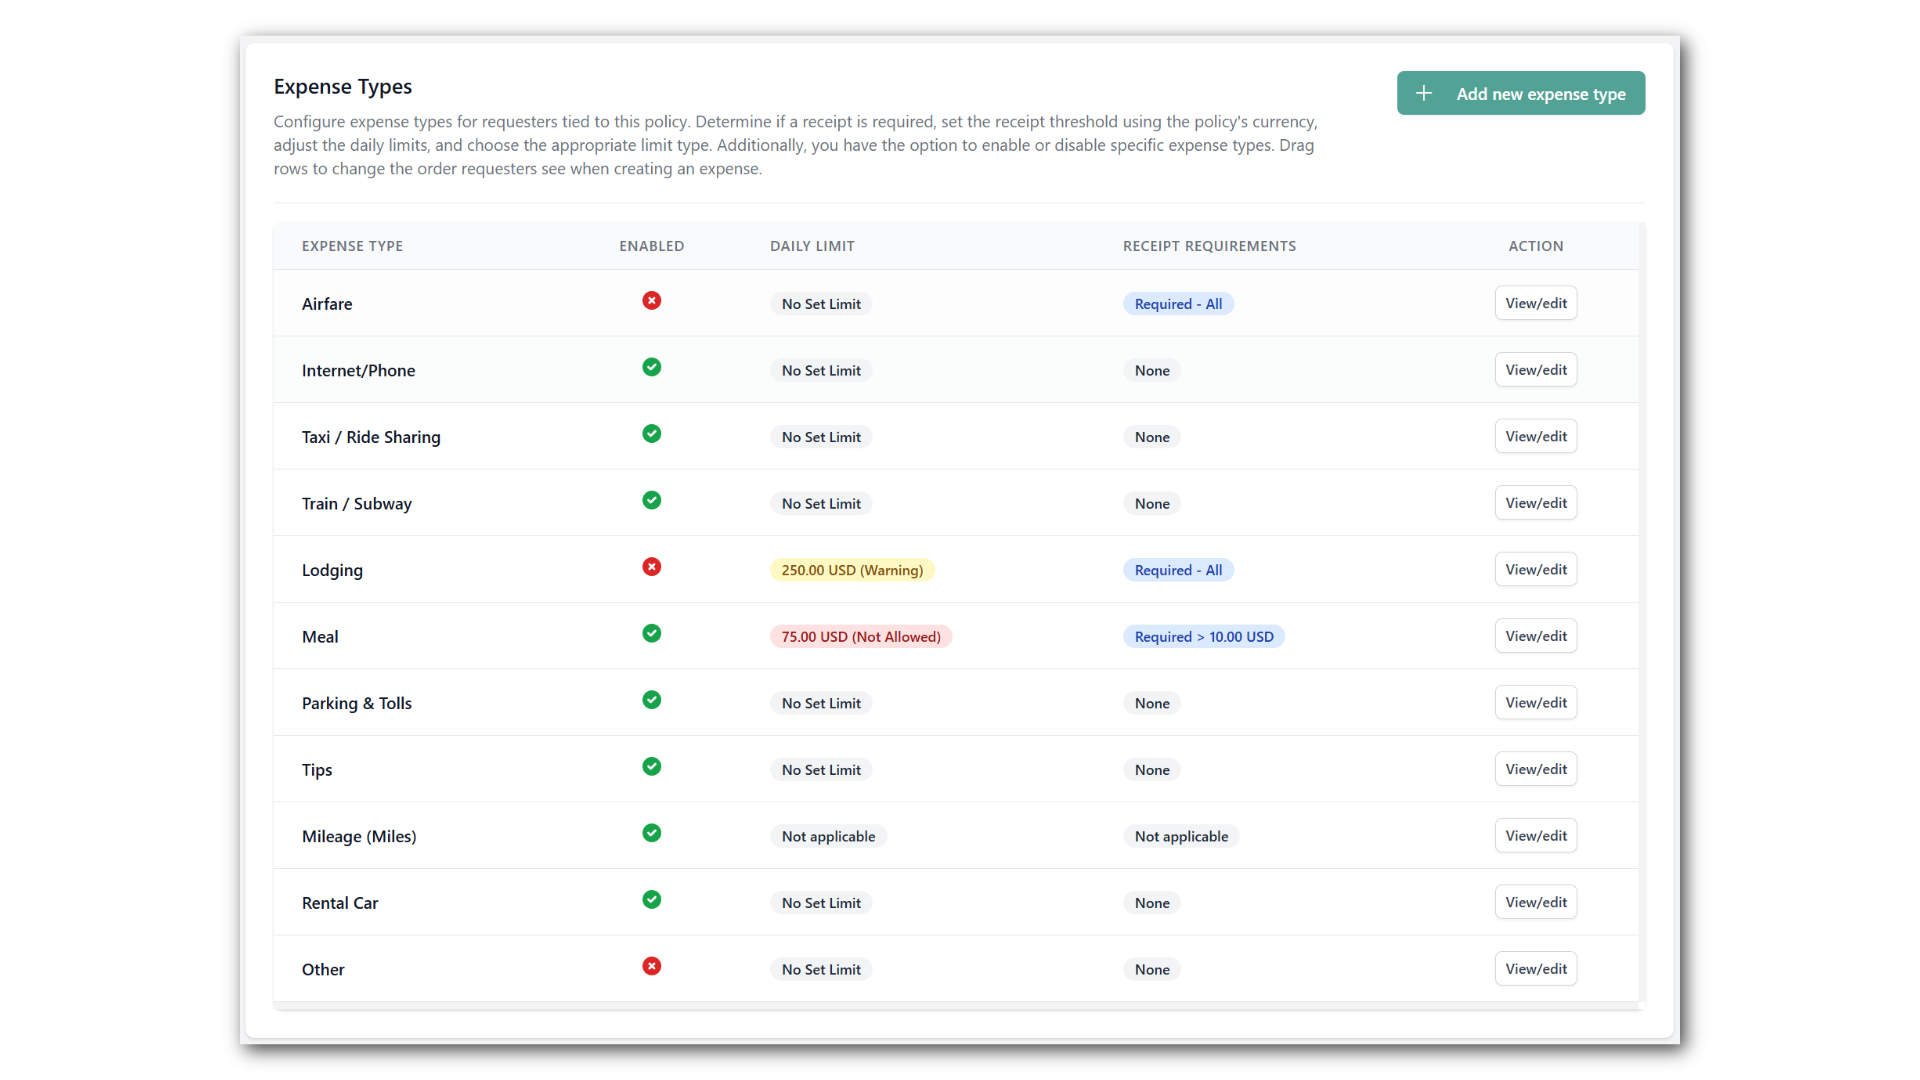Select the Rental Car name

coord(340,903)
